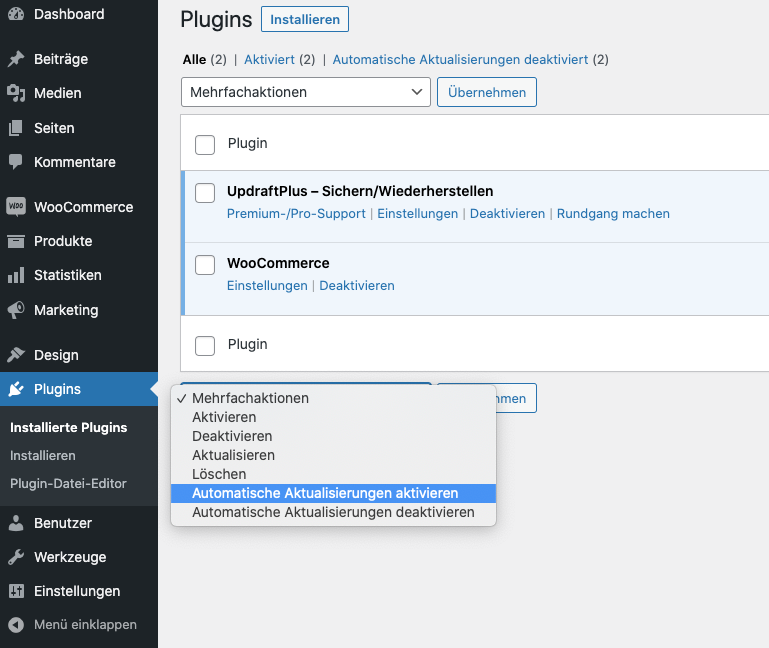The image size is (769, 648).
Task: Click the WooCommerce plugin title
Action: pos(278,263)
